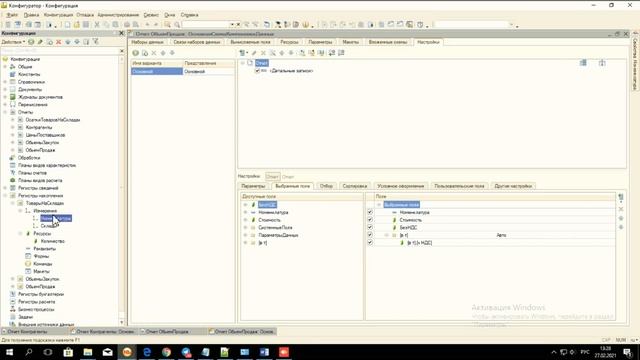Open the Другие настройки tab
Screen dimensions: 640x360
(x=513, y=186)
